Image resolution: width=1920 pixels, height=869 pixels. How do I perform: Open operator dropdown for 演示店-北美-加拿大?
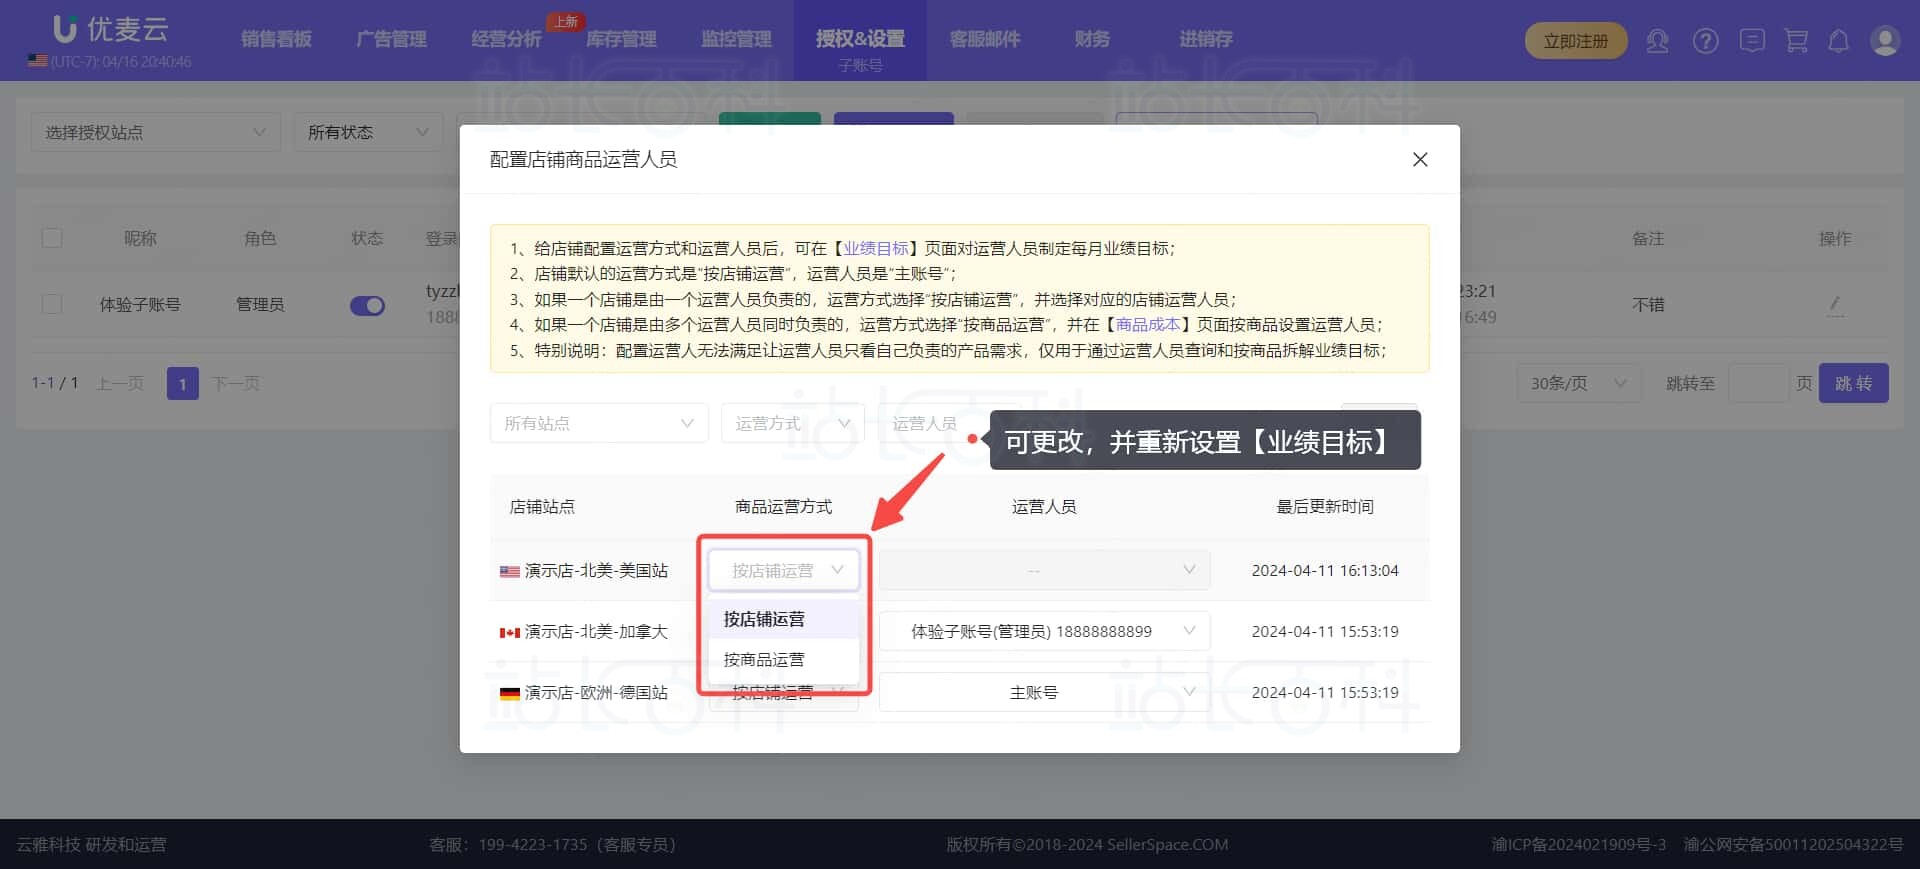click(1043, 631)
